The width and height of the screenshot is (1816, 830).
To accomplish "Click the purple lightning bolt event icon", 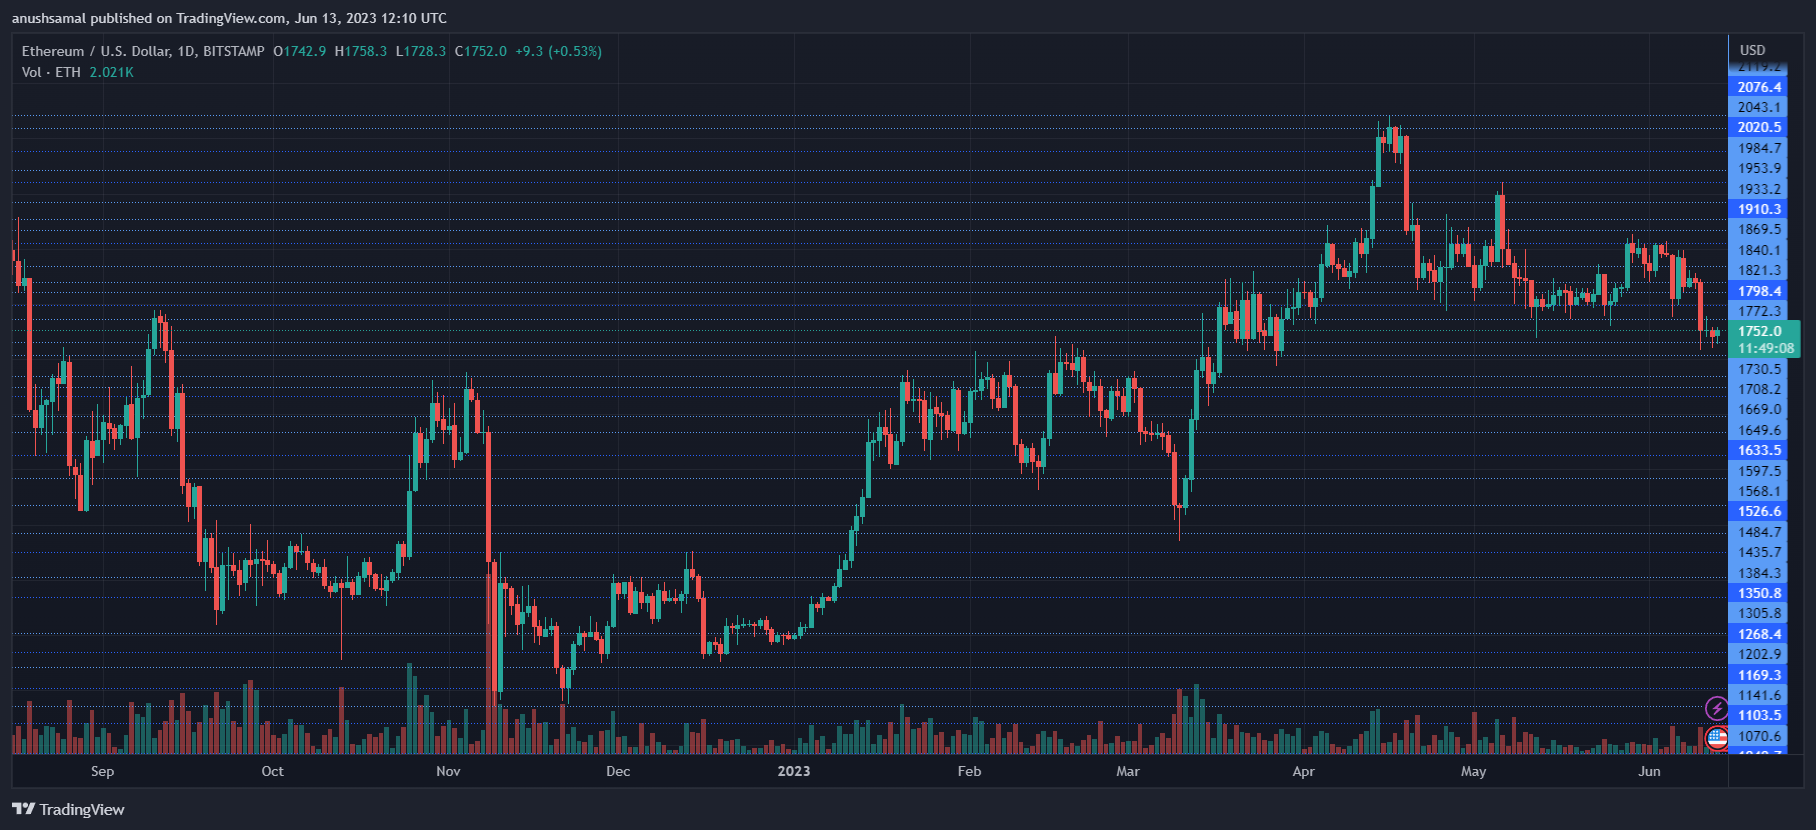I will (x=1716, y=709).
